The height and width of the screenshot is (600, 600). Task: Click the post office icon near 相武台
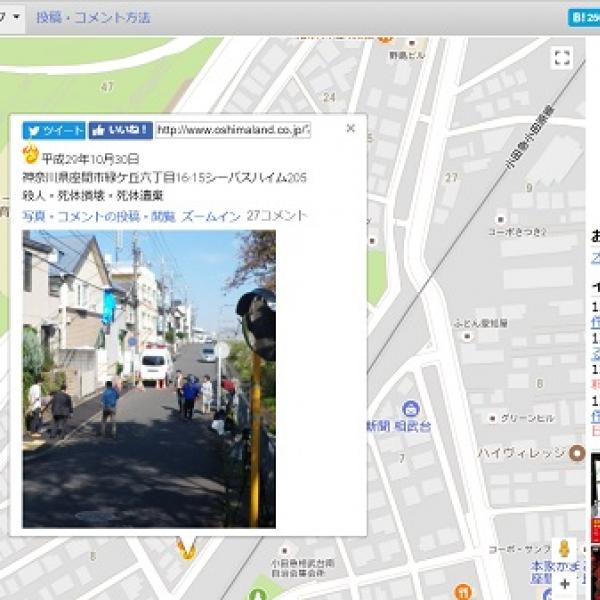[411, 409]
